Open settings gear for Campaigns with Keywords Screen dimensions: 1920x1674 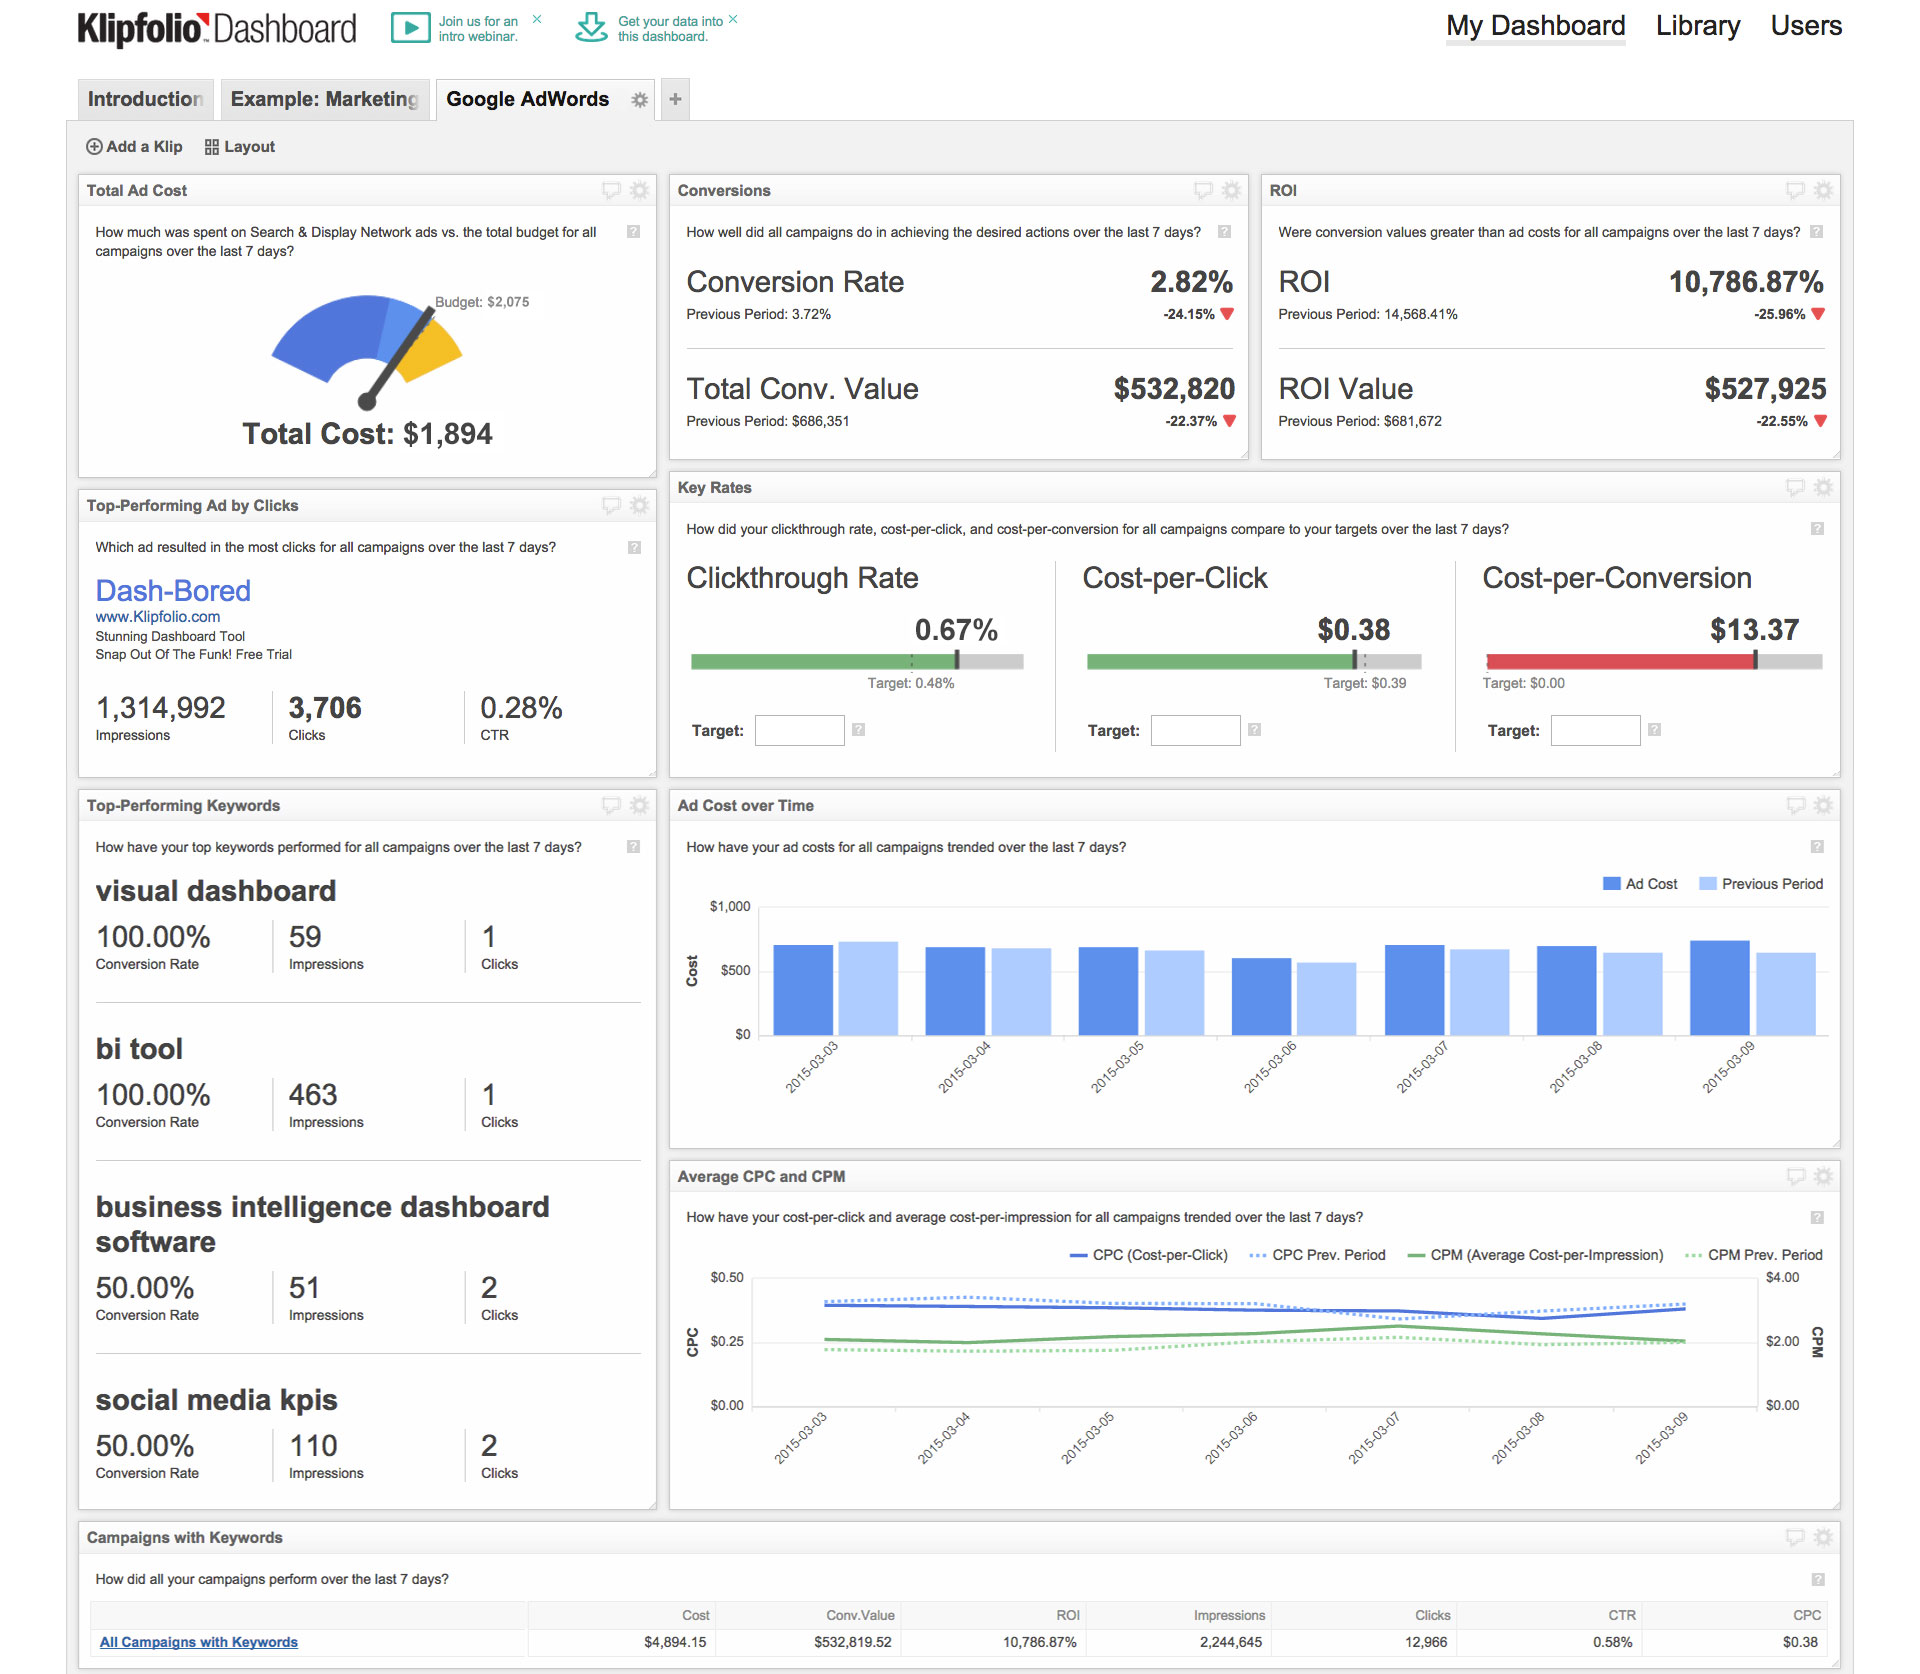pyautogui.click(x=1822, y=1538)
